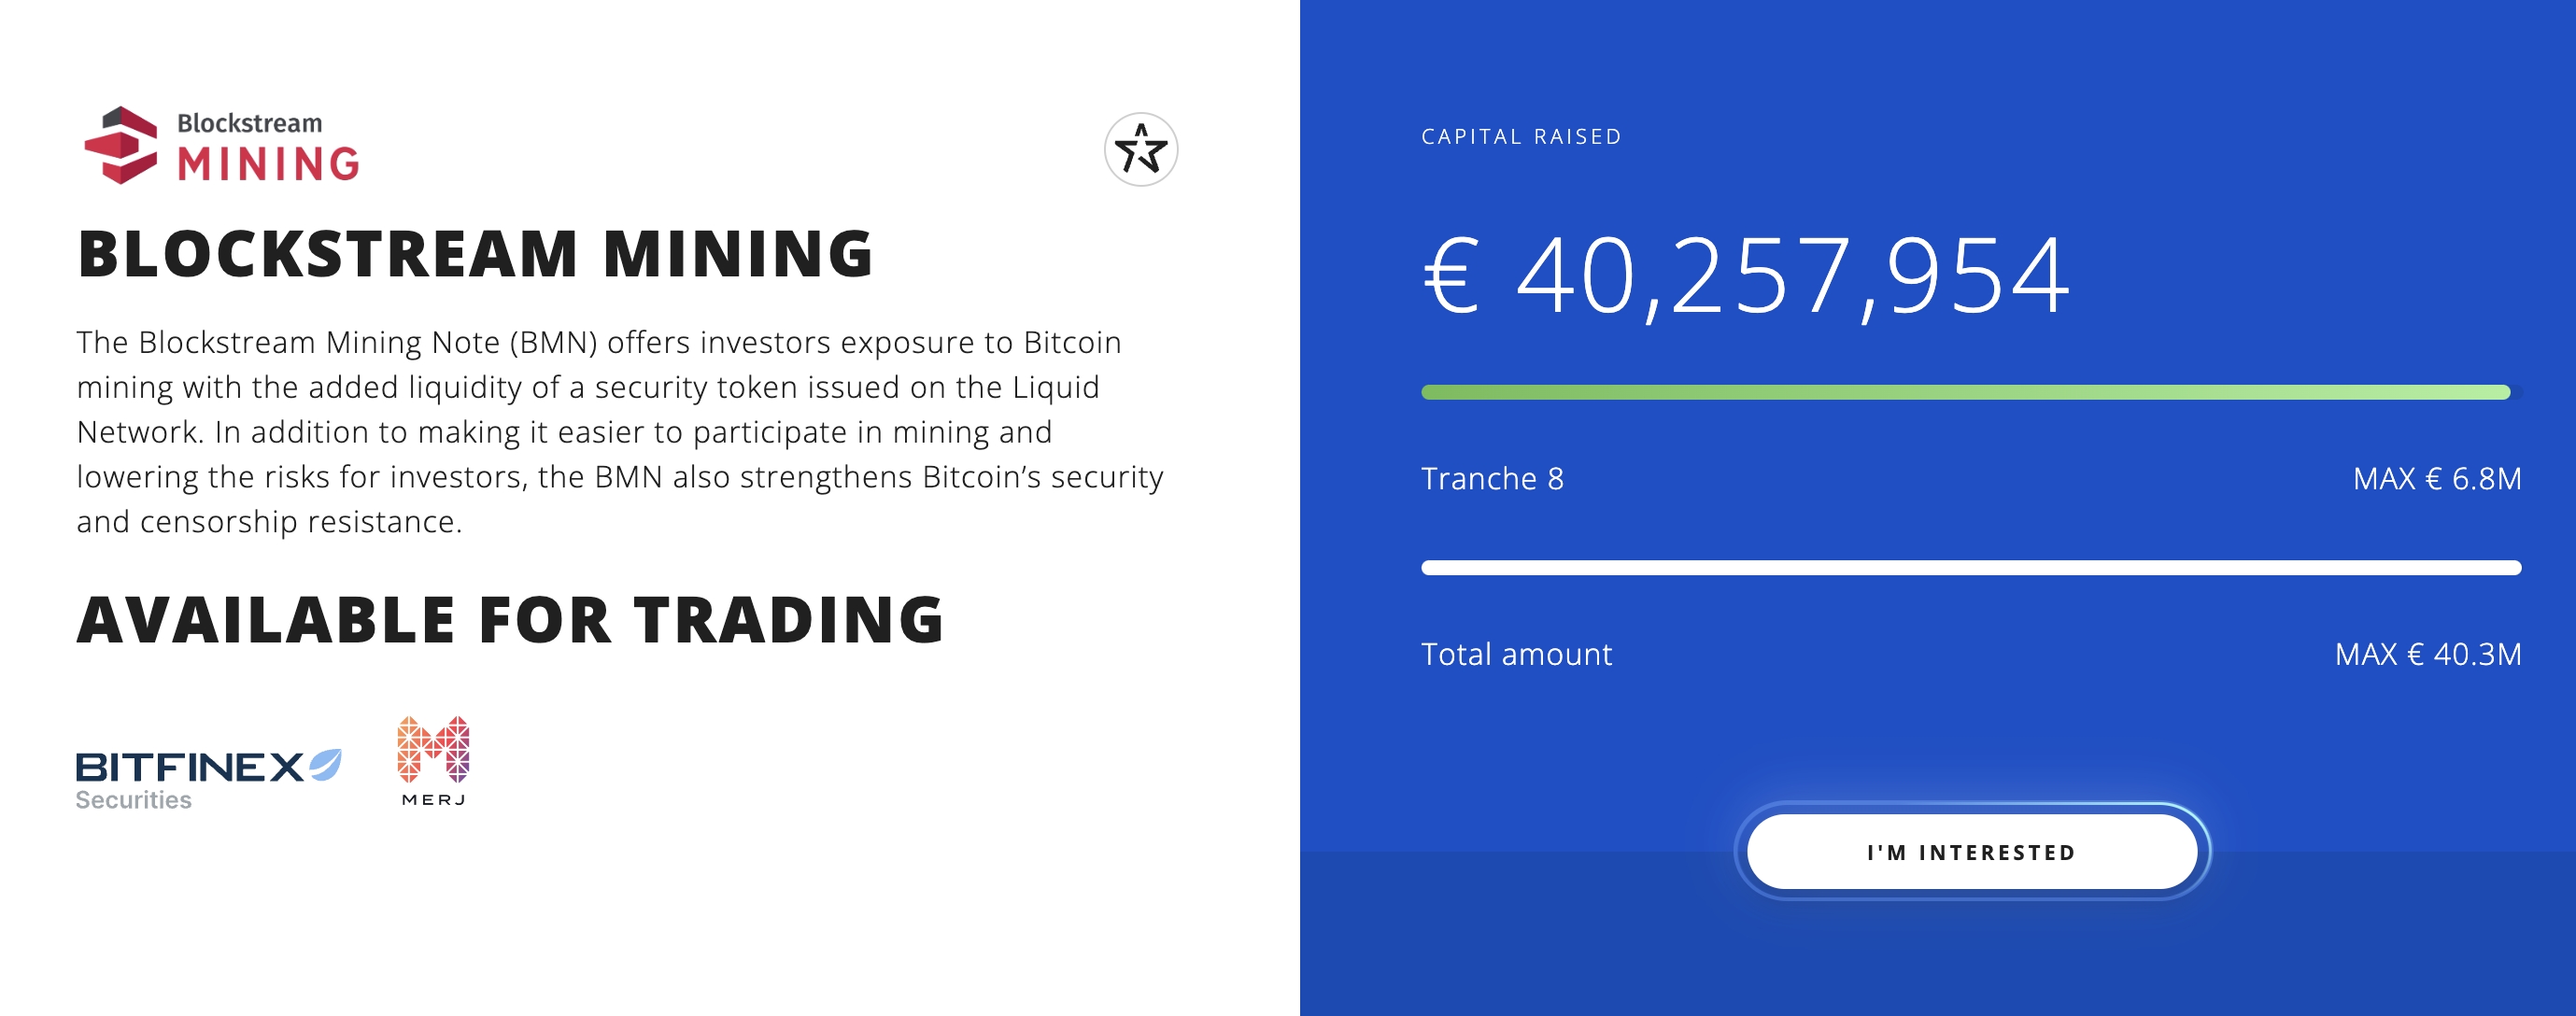The width and height of the screenshot is (2576, 1016).
Task: Click the MERJ text below logo
Action: [433, 799]
